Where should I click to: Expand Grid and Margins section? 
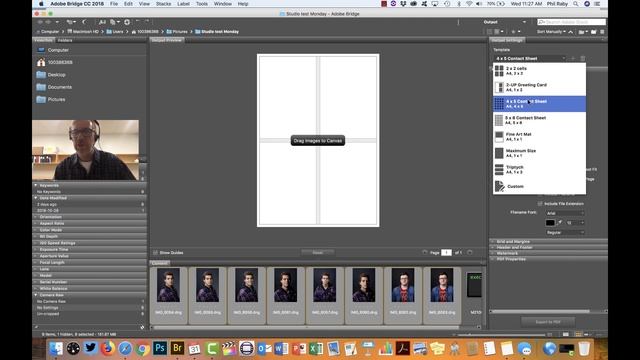click(x=548, y=242)
